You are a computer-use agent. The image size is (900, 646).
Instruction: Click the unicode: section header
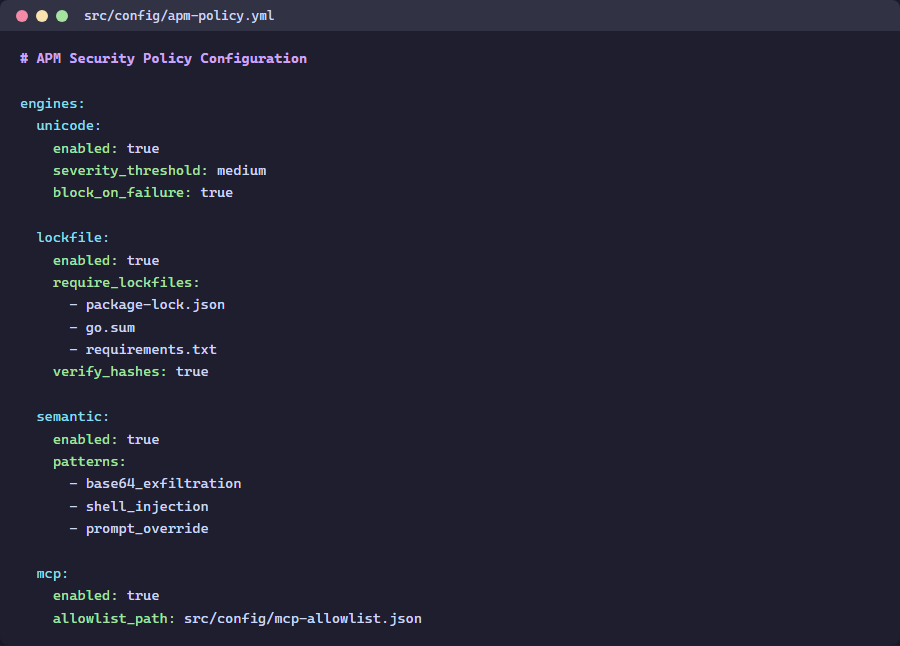point(67,125)
